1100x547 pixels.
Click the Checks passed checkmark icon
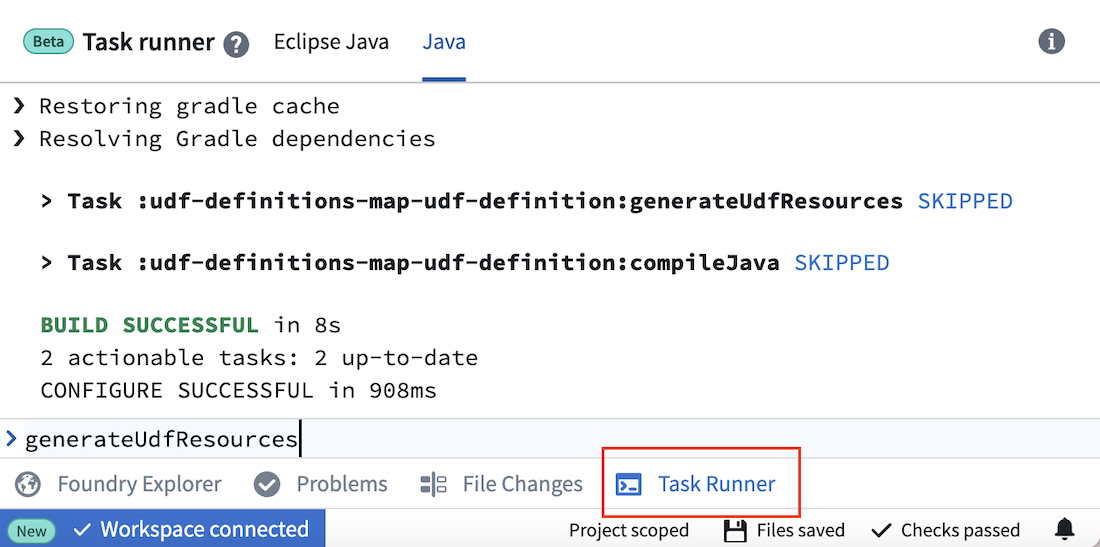881,529
